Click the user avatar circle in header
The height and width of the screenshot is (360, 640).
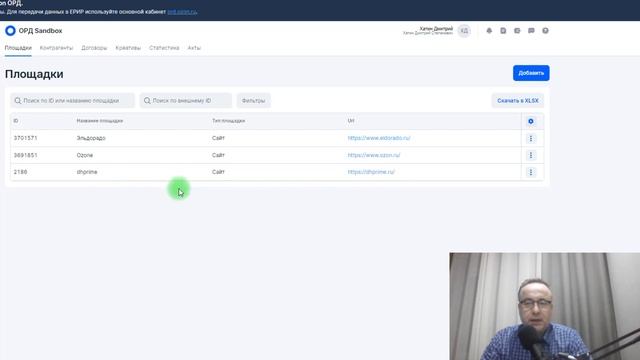(464, 31)
